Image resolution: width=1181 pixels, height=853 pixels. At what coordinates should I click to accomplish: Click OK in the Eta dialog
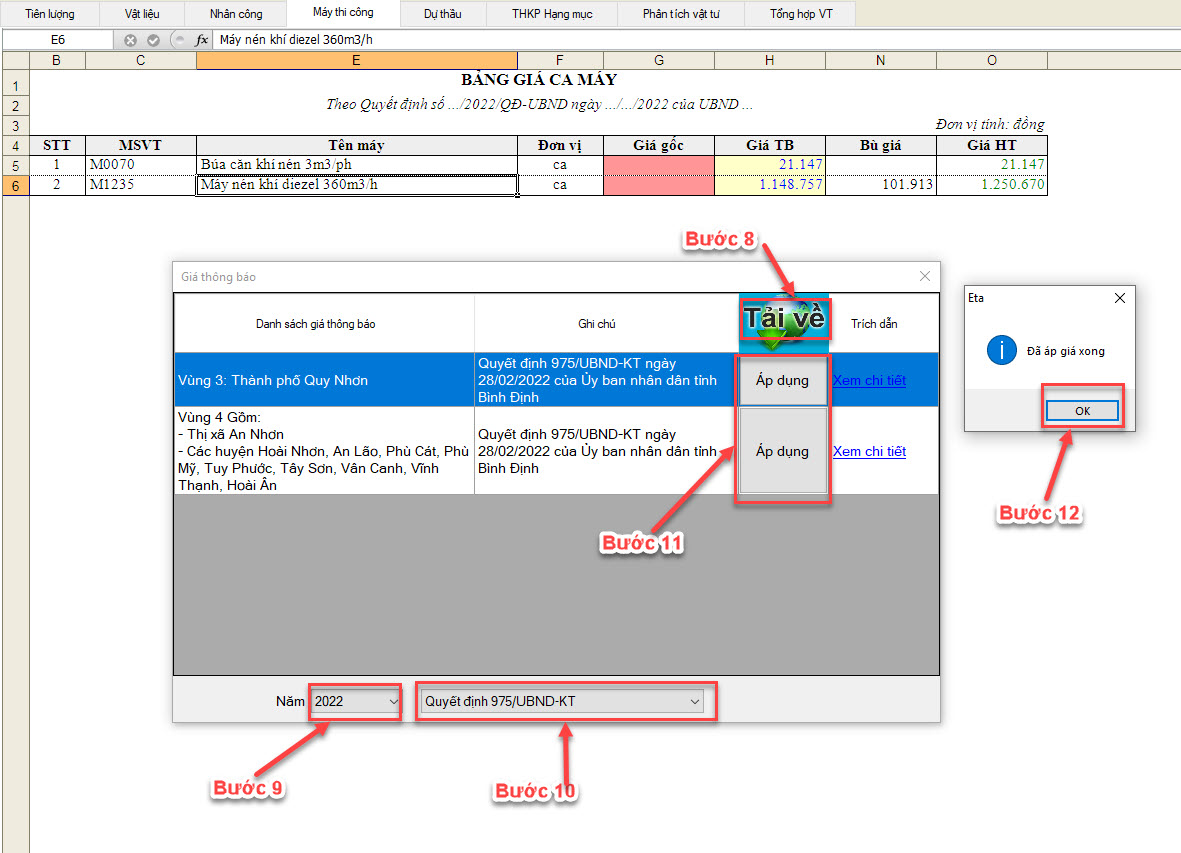point(1082,411)
